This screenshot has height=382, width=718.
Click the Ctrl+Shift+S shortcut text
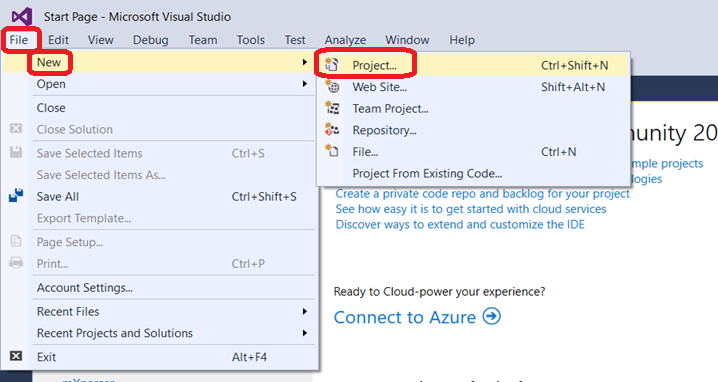pos(264,196)
